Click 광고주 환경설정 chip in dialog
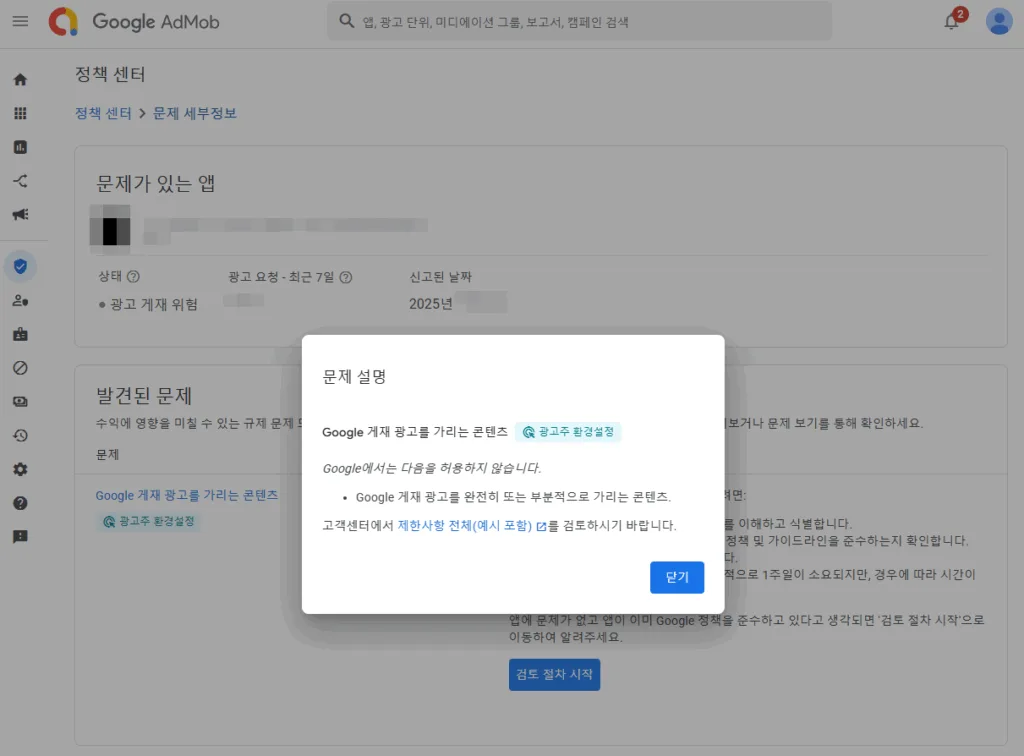Viewport: 1024px width, 756px height. click(x=568, y=432)
